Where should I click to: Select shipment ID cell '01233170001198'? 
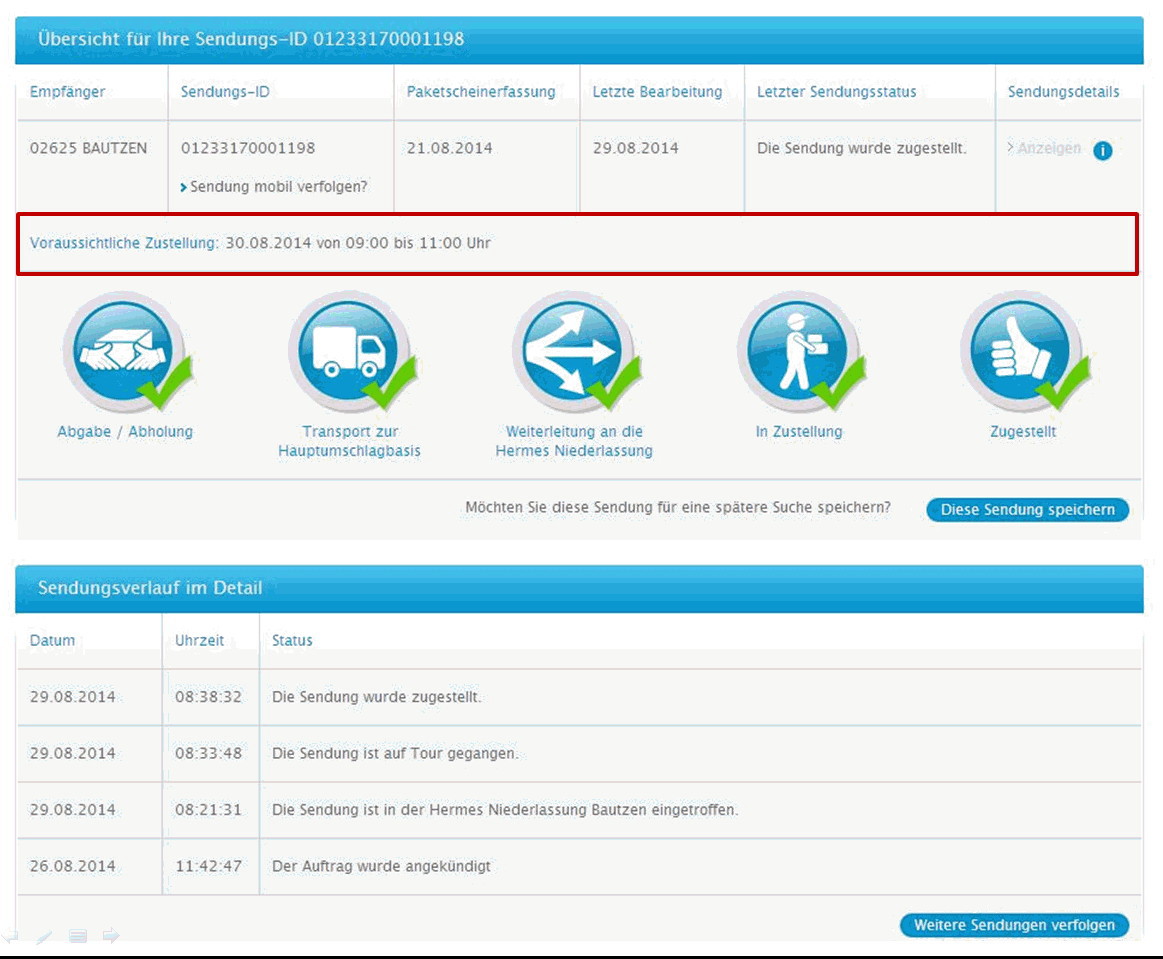[x=248, y=148]
